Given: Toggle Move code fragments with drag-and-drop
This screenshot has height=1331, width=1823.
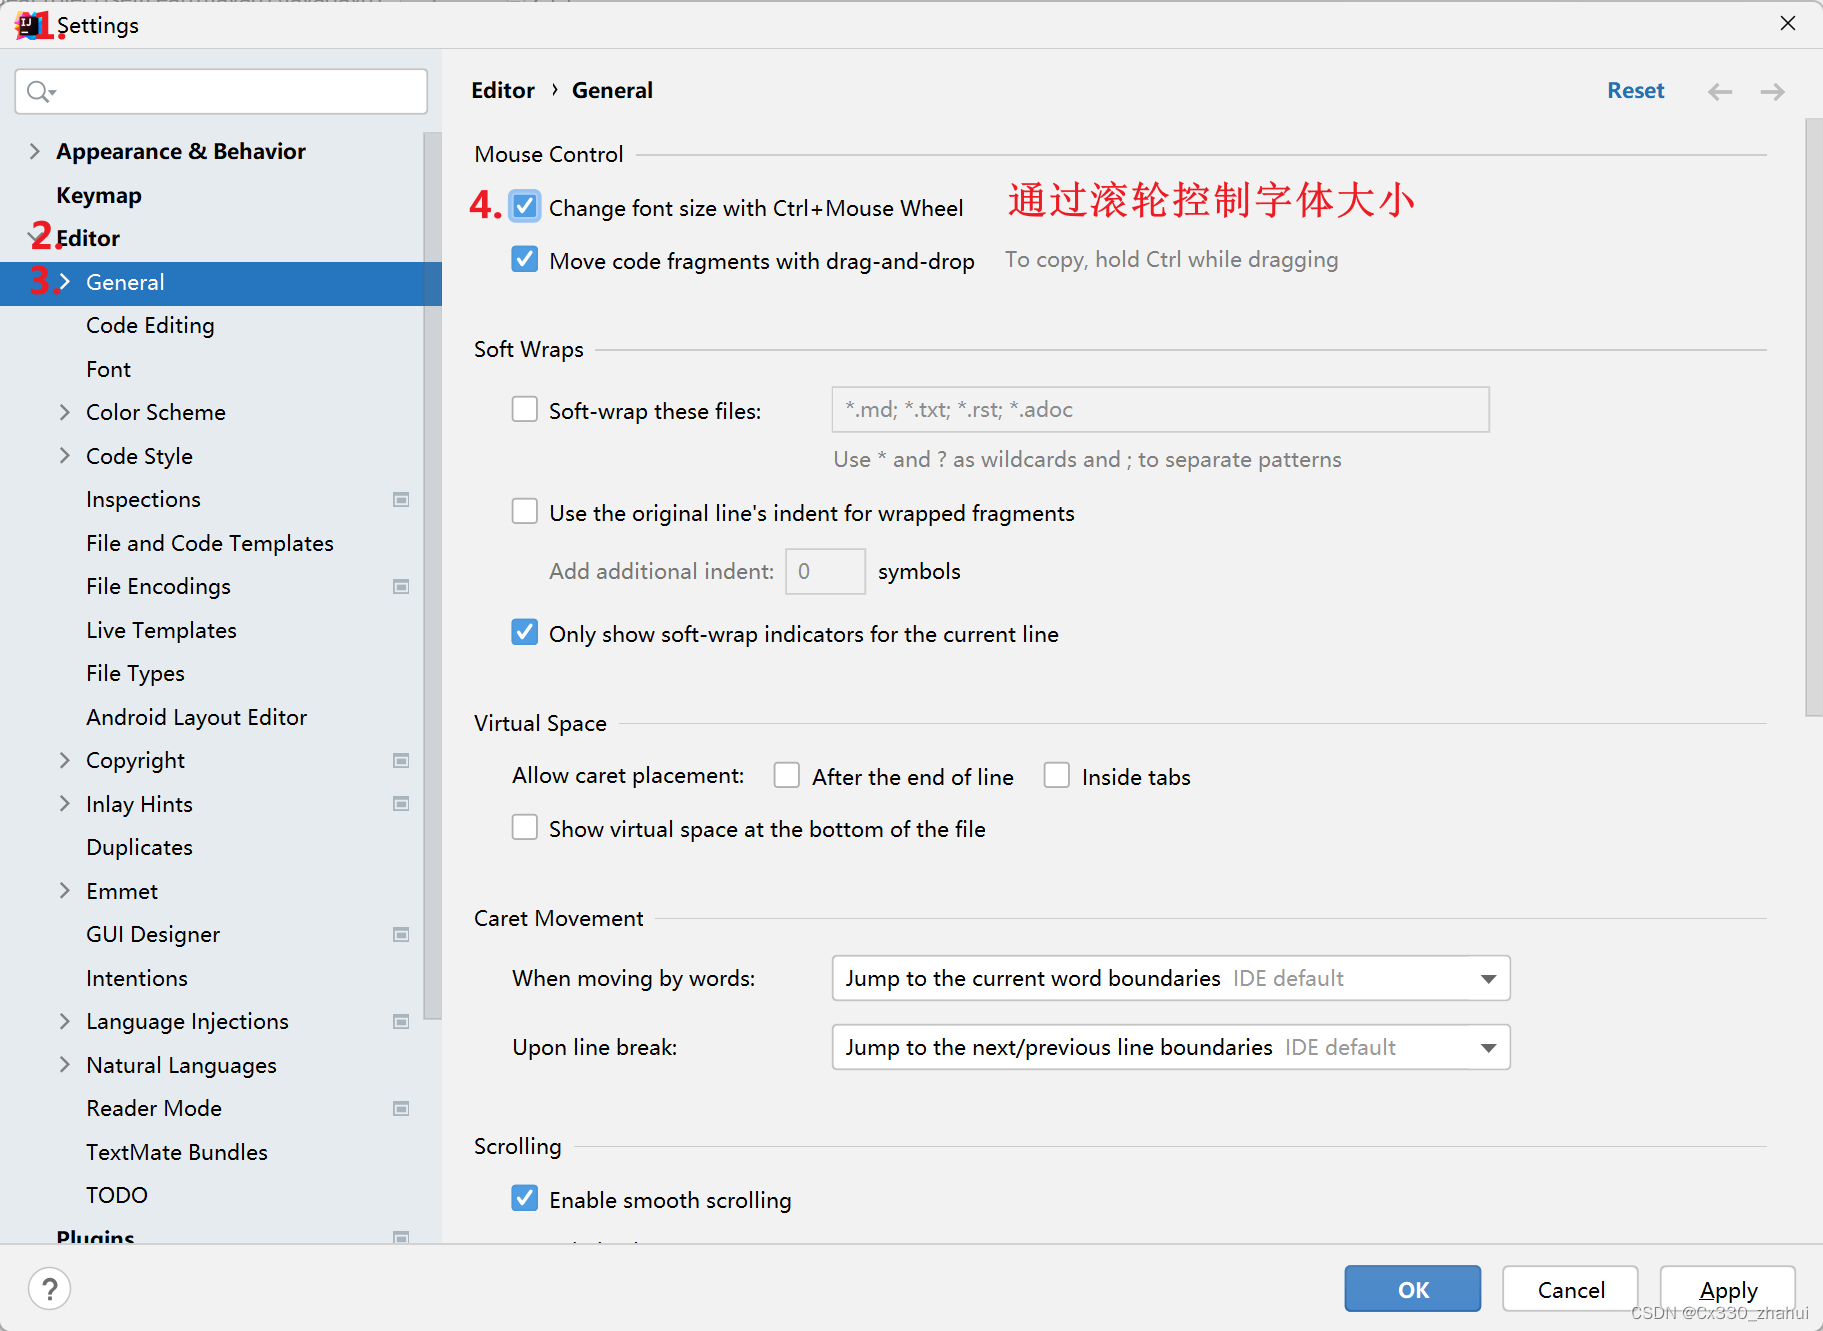Looking at the screenshot, I should click(x=525, y=259).
